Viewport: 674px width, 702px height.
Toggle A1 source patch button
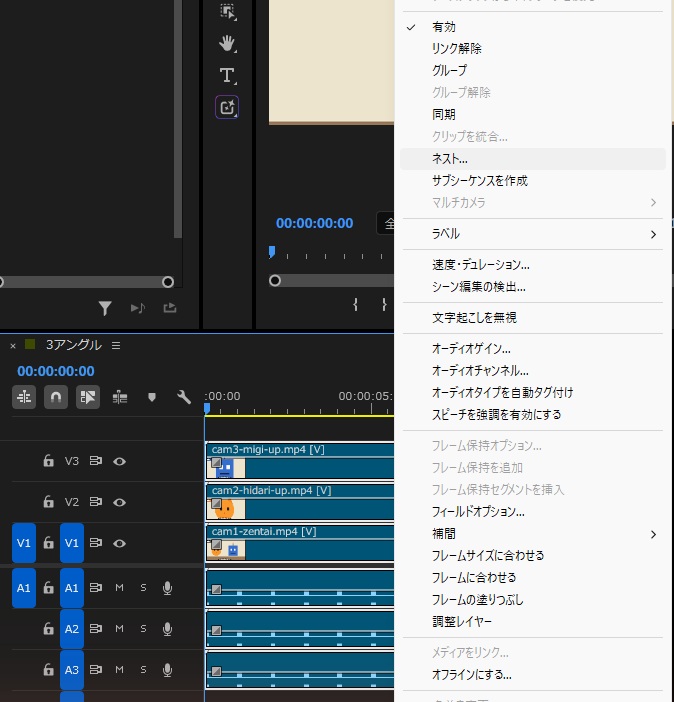coord(24,588)
